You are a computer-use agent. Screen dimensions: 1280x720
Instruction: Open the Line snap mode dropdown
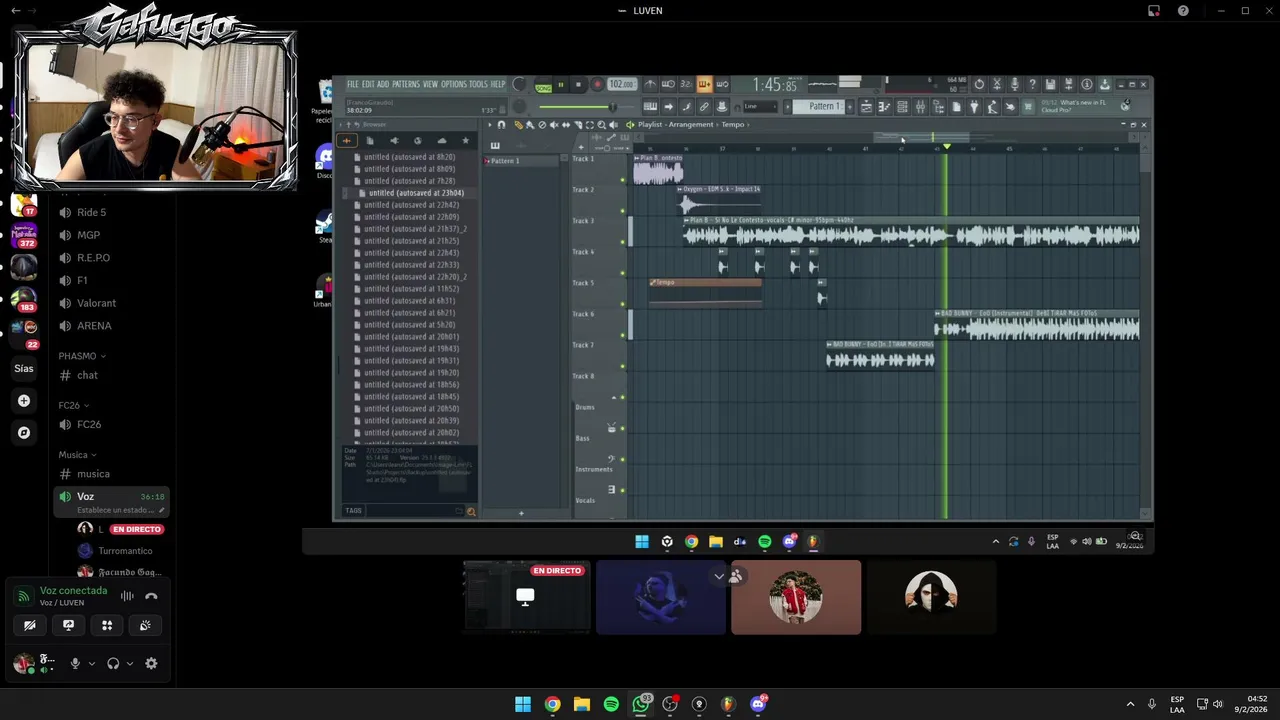pos(758,107)
